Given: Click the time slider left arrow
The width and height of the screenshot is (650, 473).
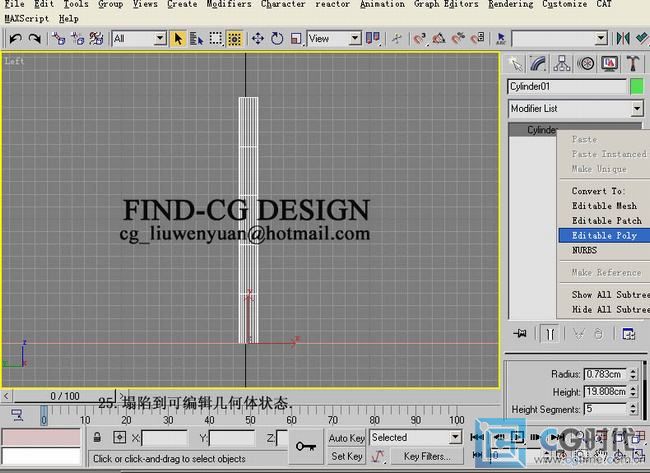Looking at the screenshot, I should (x=6, y=396).
